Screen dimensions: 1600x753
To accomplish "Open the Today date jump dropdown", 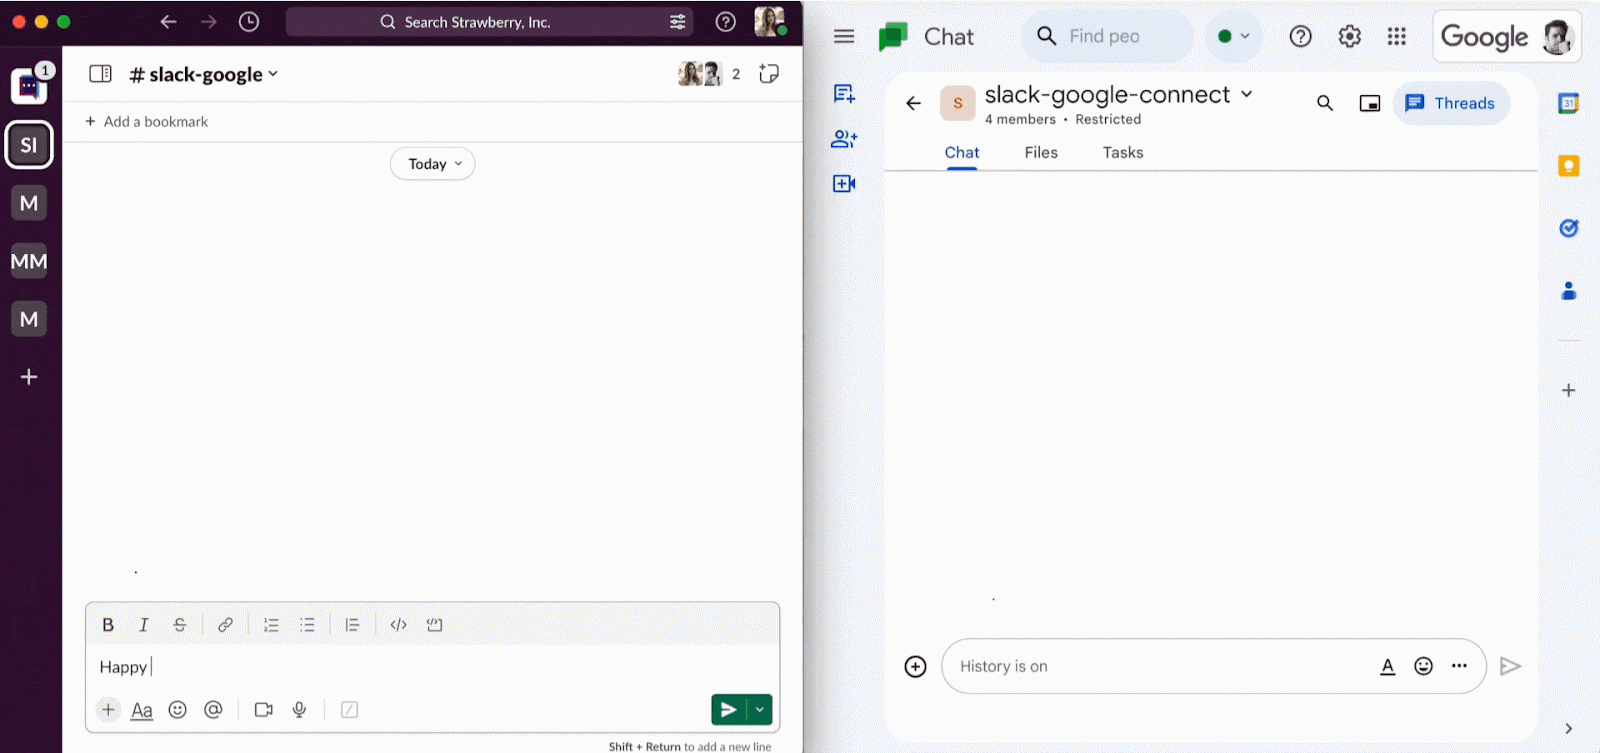I will click(432, 164).
